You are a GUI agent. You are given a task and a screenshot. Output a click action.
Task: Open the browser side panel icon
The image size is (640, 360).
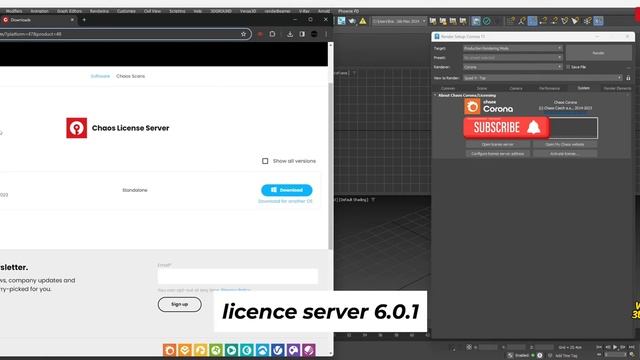pyautogui.click(x=302, y=34)
